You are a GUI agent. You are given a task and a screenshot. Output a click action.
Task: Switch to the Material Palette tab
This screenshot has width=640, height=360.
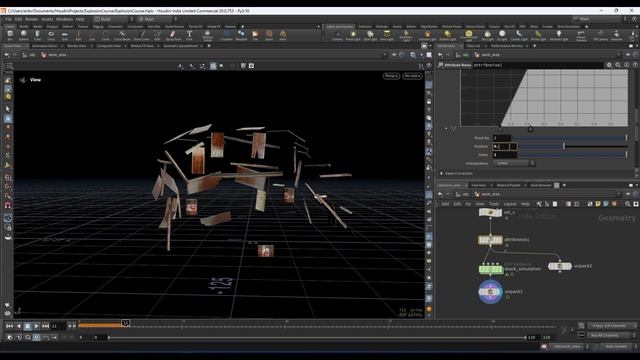pos(508,185)
